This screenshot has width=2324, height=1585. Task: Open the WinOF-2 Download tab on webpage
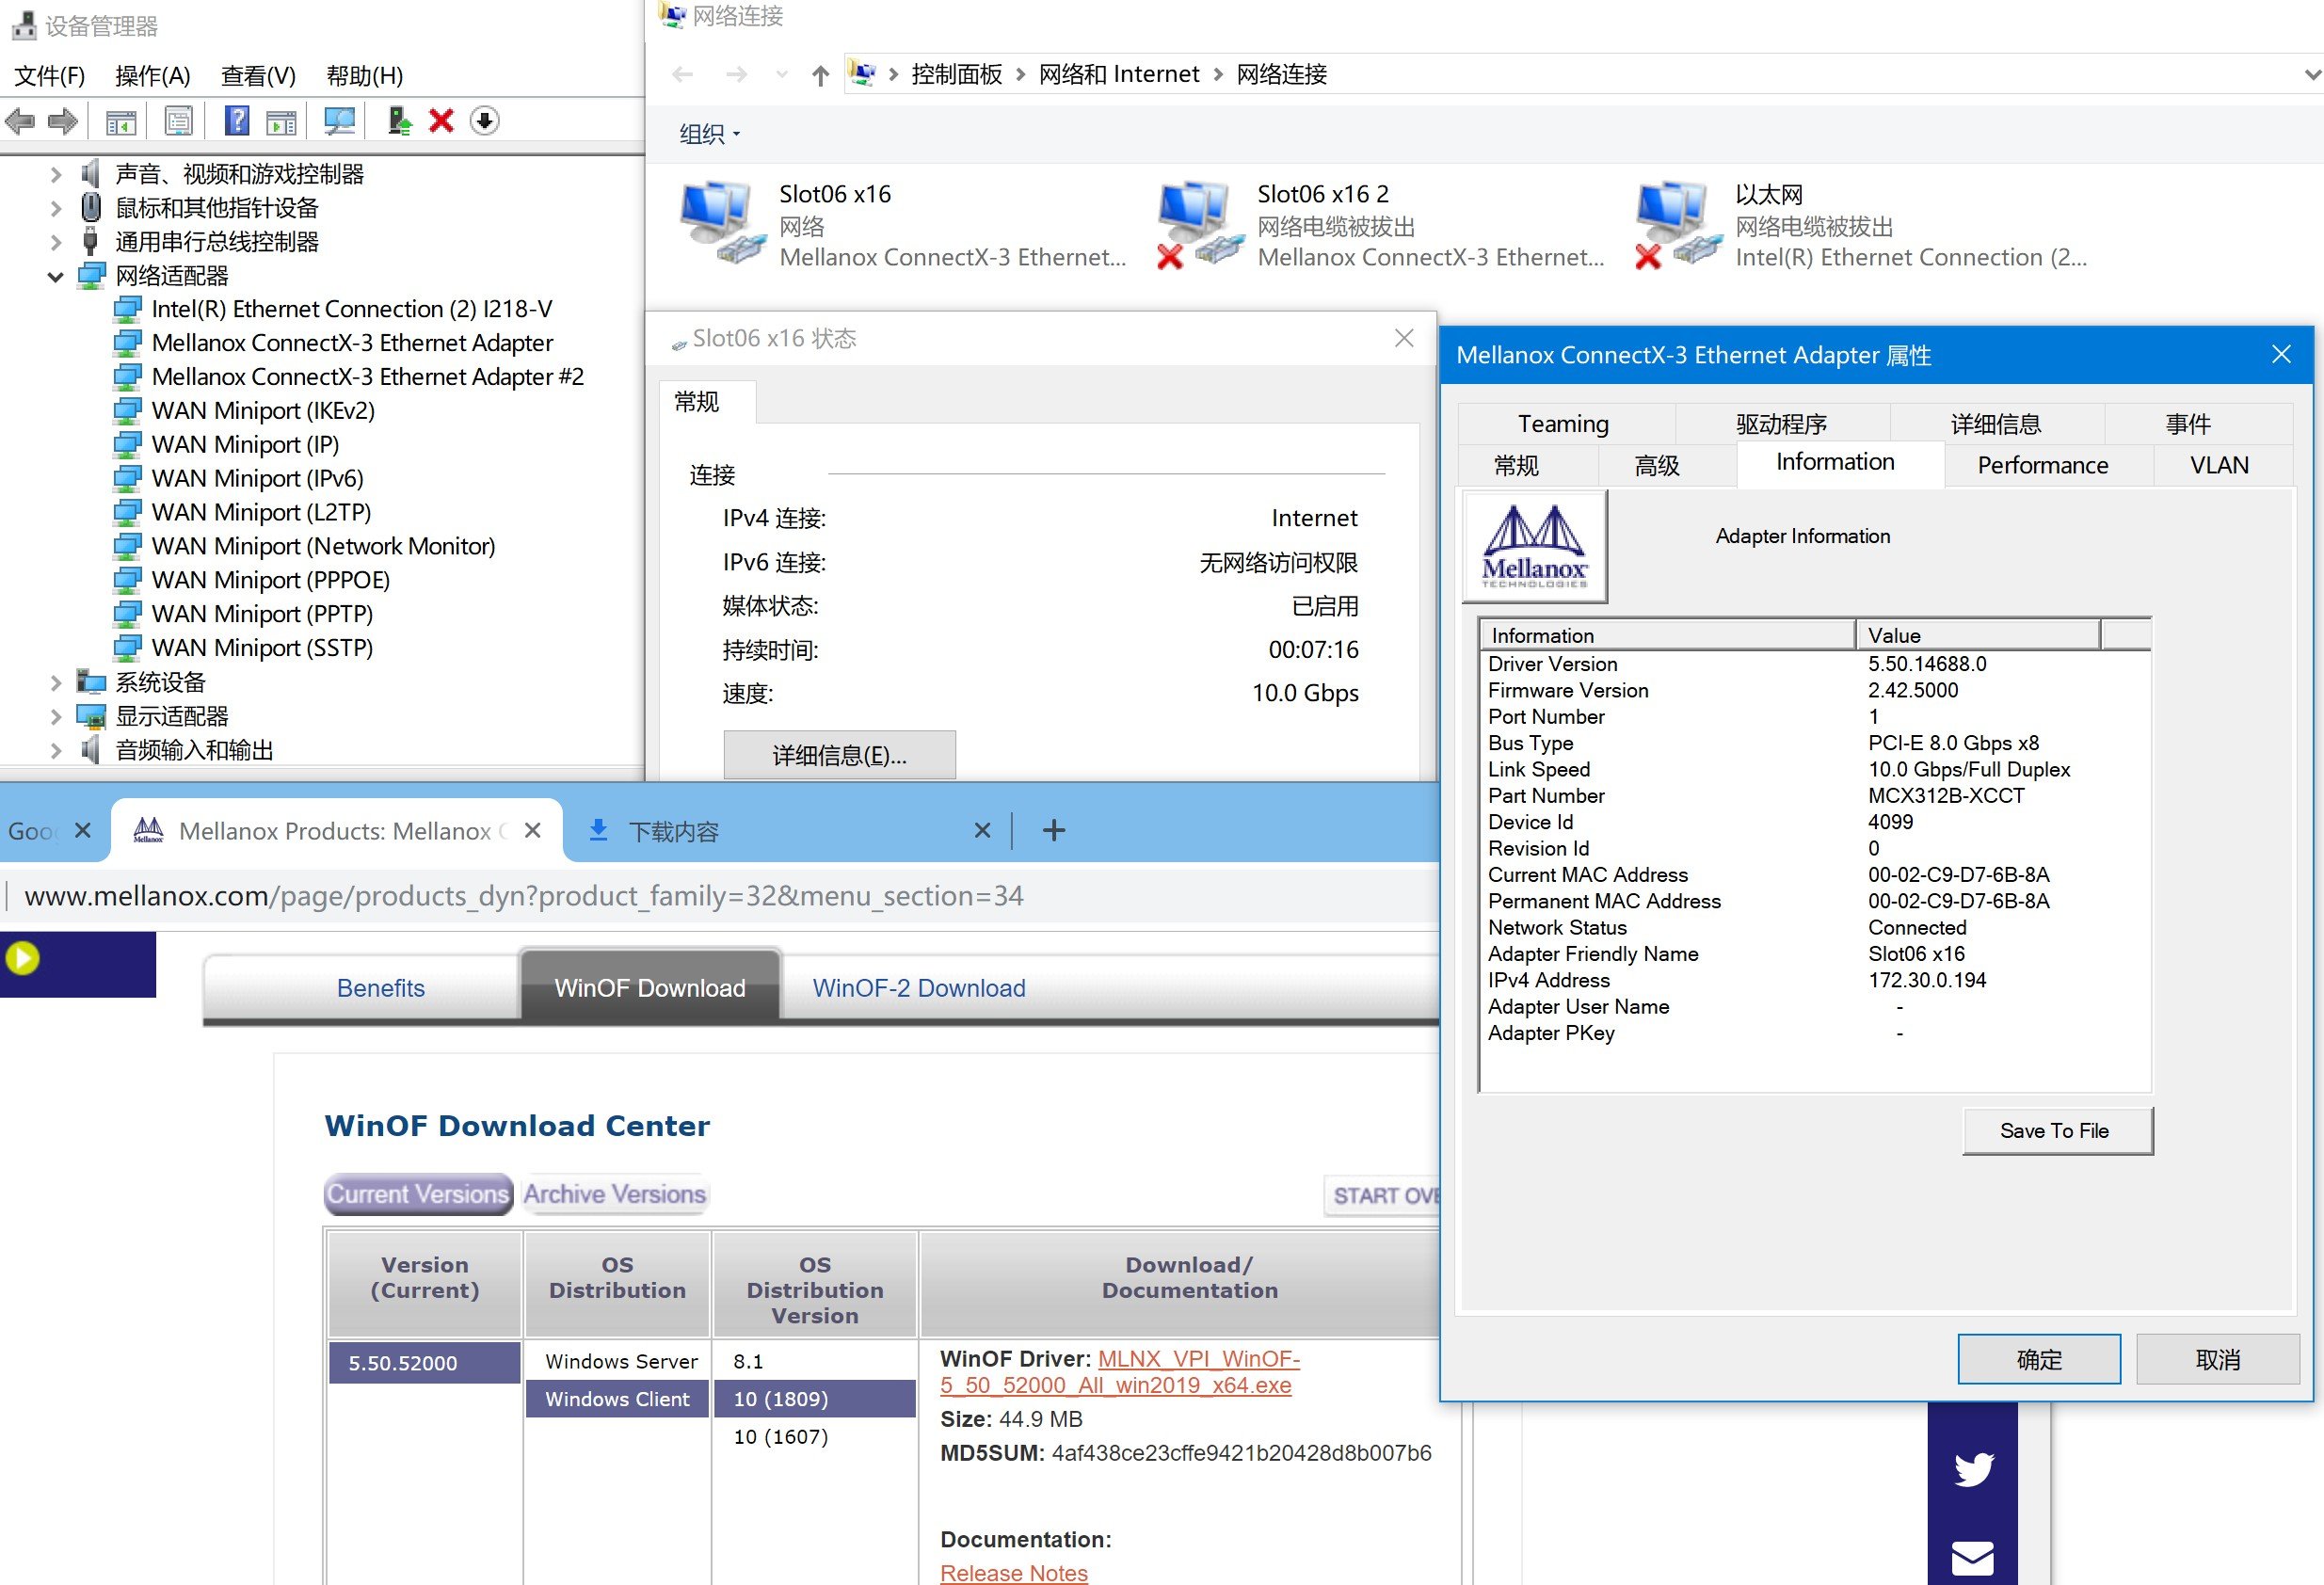click(918, 988)
